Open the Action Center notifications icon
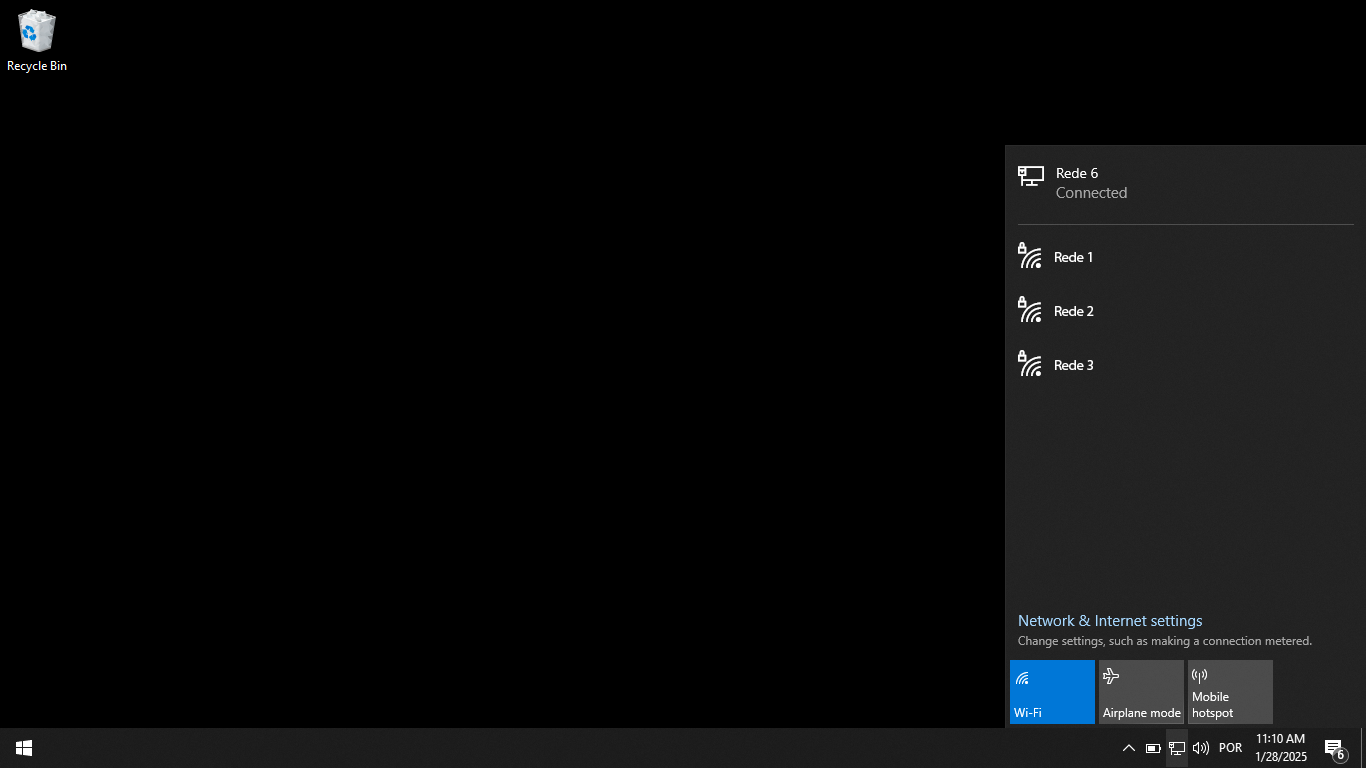The width and height of the screenshot is (1366, 768). [1334, 748]
